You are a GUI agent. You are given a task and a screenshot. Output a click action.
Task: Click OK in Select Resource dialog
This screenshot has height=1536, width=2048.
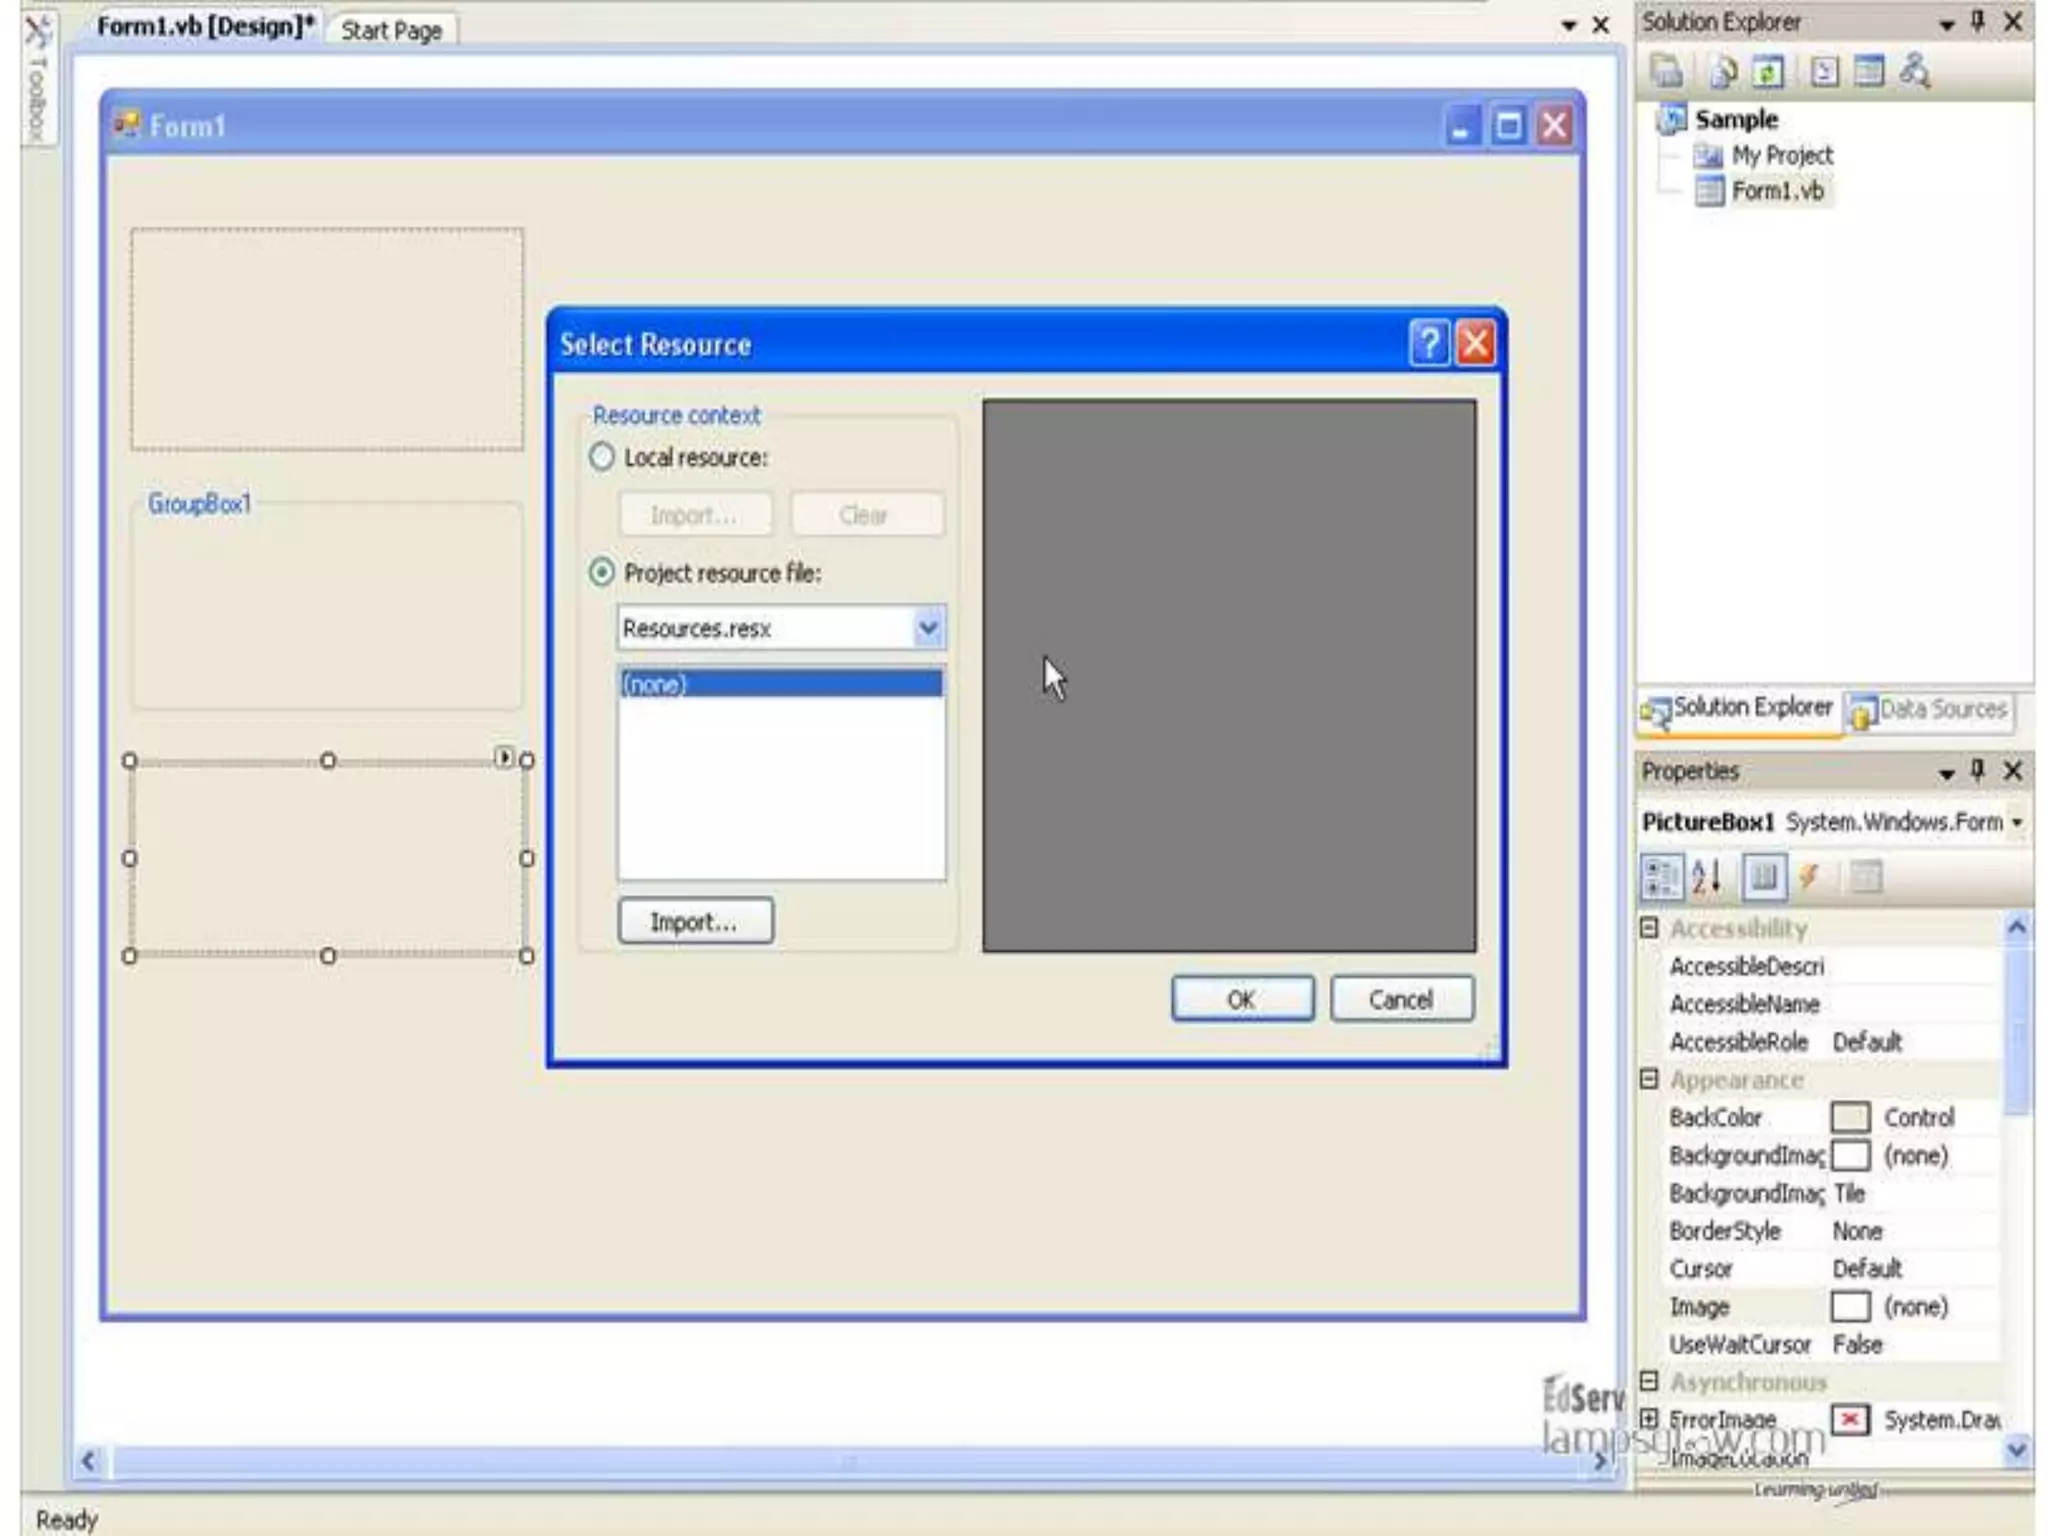click(1242, 998)
